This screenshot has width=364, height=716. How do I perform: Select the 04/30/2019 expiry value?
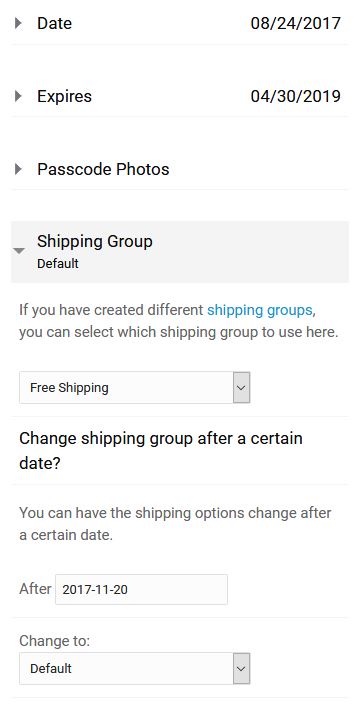coord(295,96)
